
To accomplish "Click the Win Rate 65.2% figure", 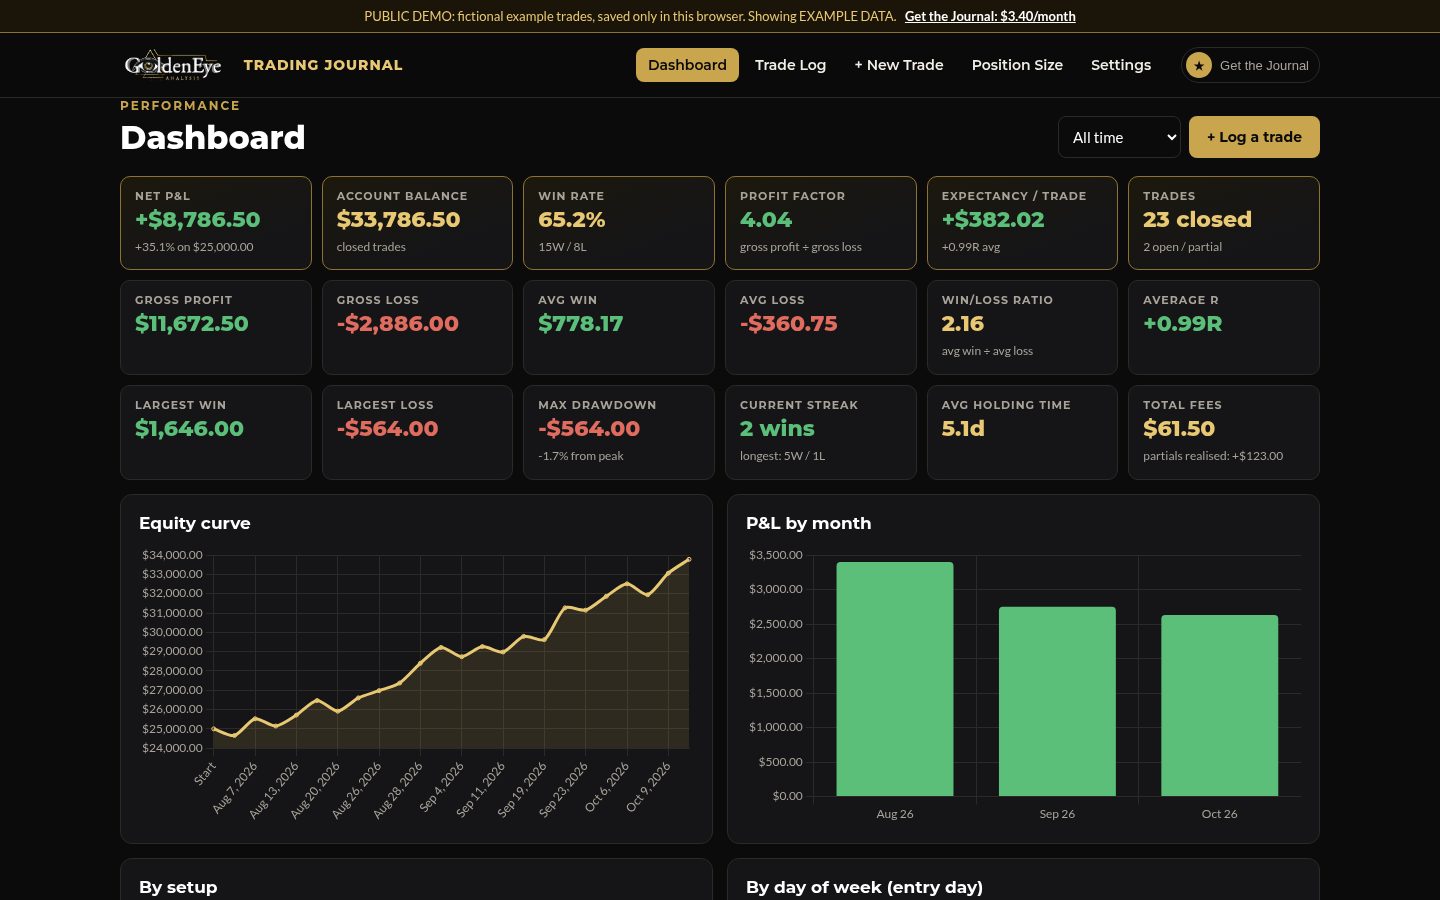I will 572,219.
